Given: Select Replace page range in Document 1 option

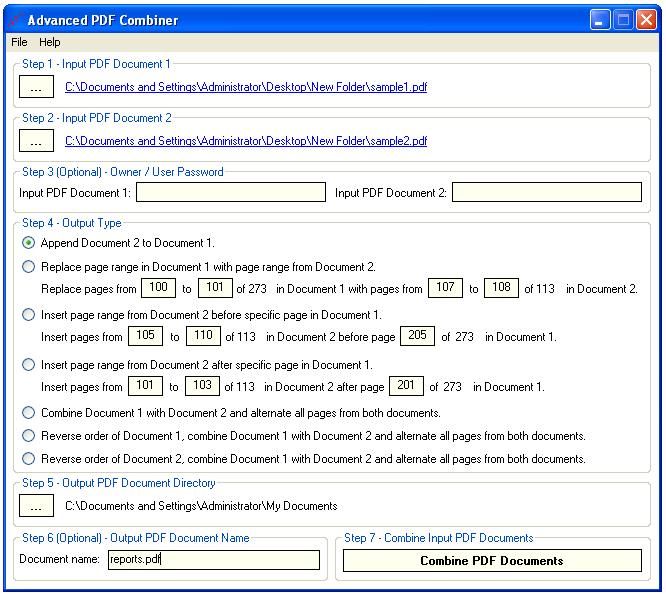Looking at the screenshot, I should (x=28, y=267).
